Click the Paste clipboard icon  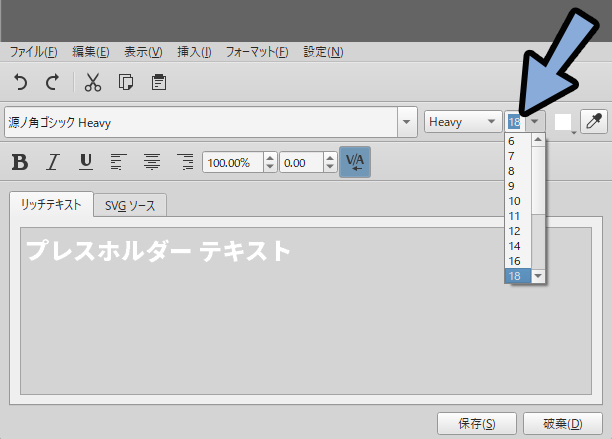[x=159, y=82]
